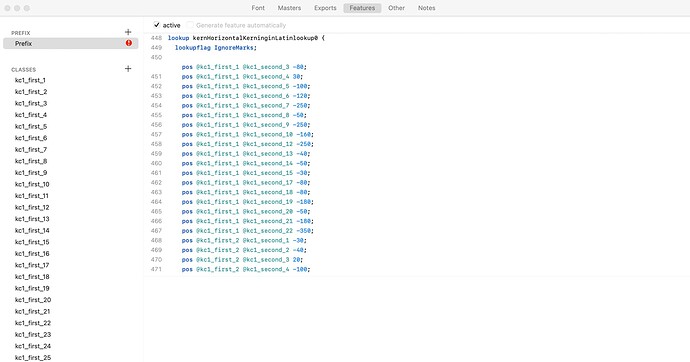Add a new class with plus icon

point(128,69)
